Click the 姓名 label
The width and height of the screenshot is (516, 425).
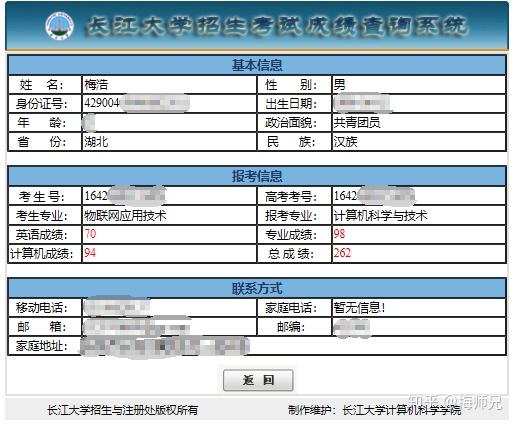[x=41, y=84]
